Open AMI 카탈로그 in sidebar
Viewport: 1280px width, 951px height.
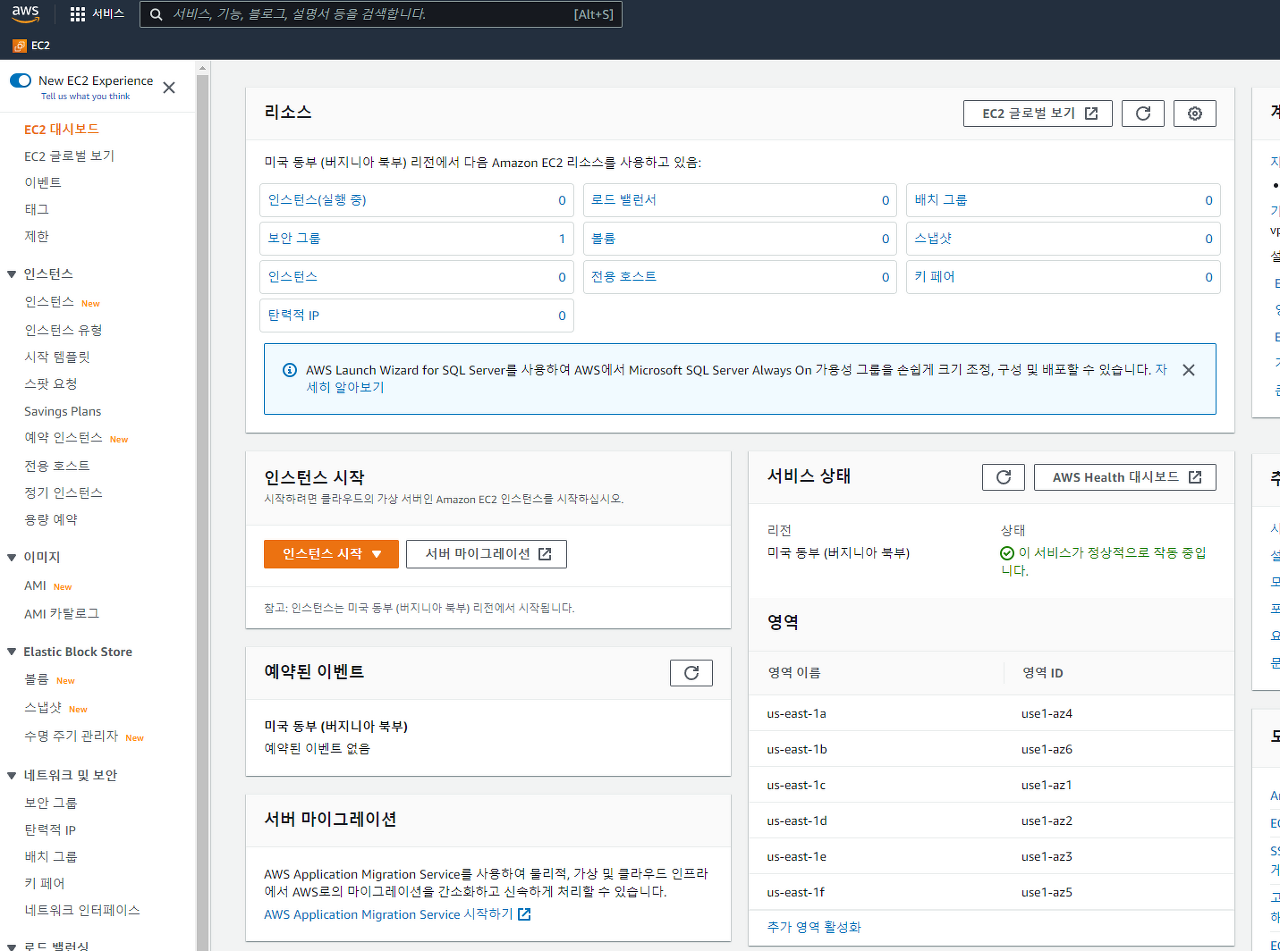[x=61, y=614]
